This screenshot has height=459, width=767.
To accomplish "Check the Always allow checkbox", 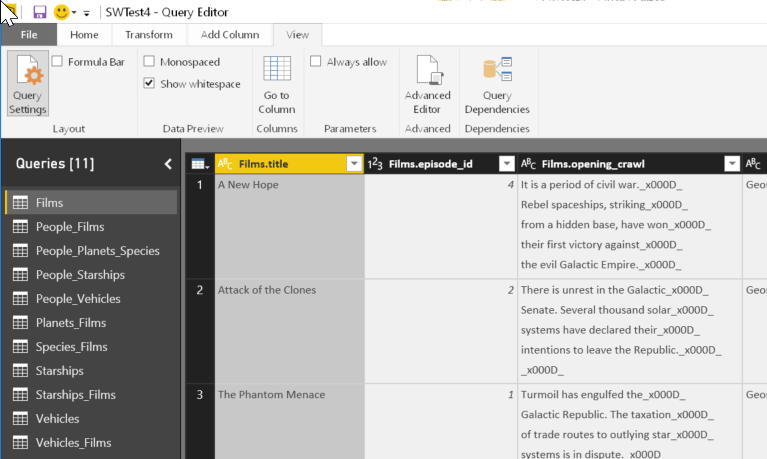I will [316, 61].
